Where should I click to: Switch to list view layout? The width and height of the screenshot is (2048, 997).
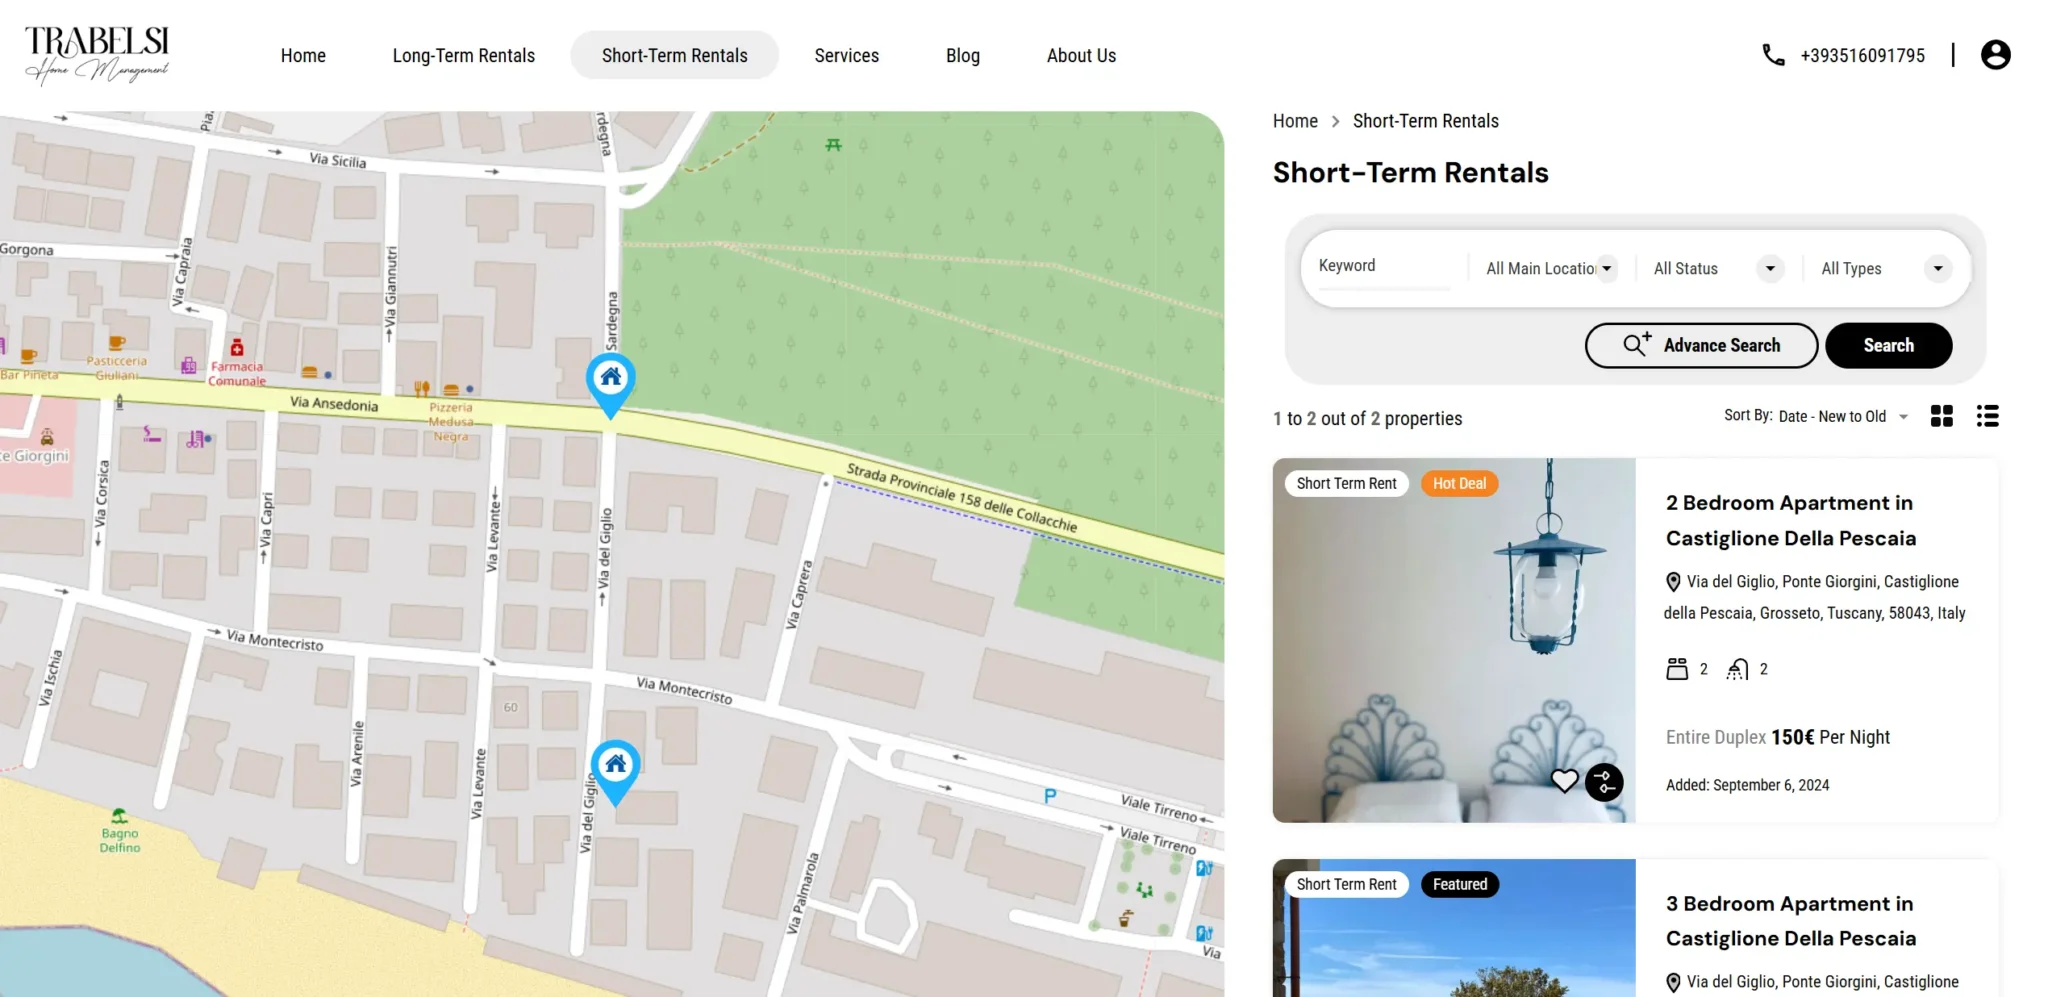[x=1987, y=416]
